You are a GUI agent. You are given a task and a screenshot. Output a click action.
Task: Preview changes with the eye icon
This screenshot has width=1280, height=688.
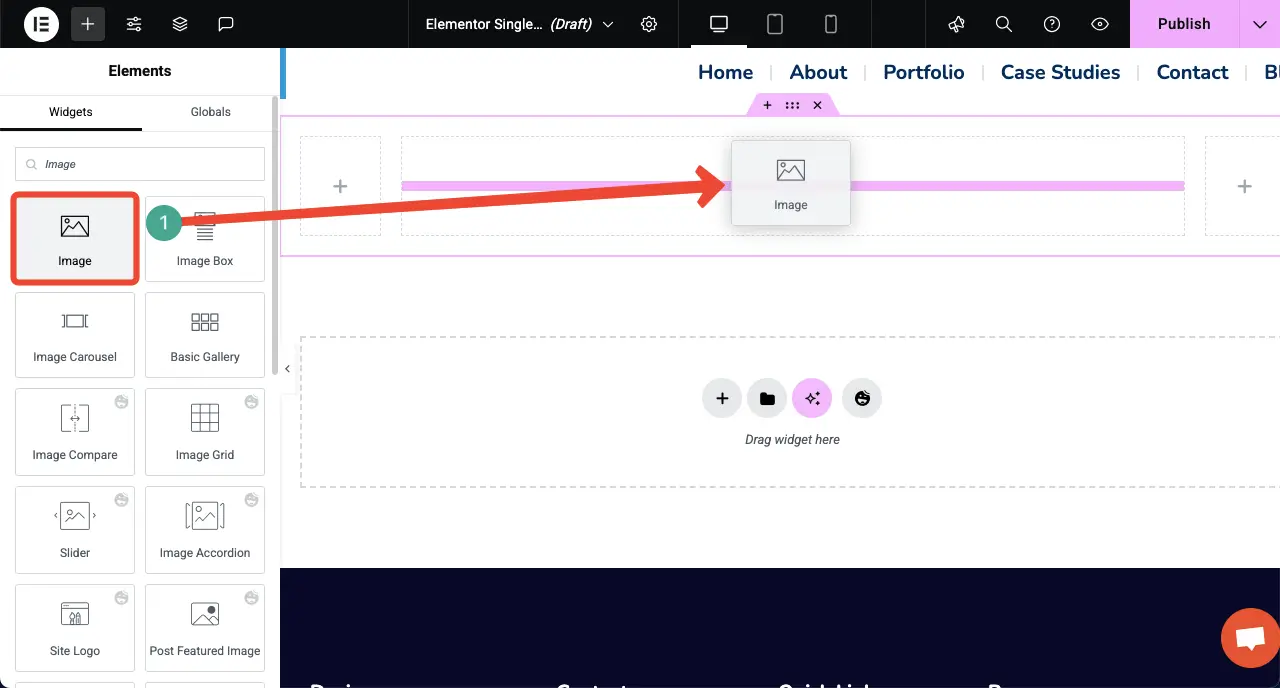[1100, 24]
